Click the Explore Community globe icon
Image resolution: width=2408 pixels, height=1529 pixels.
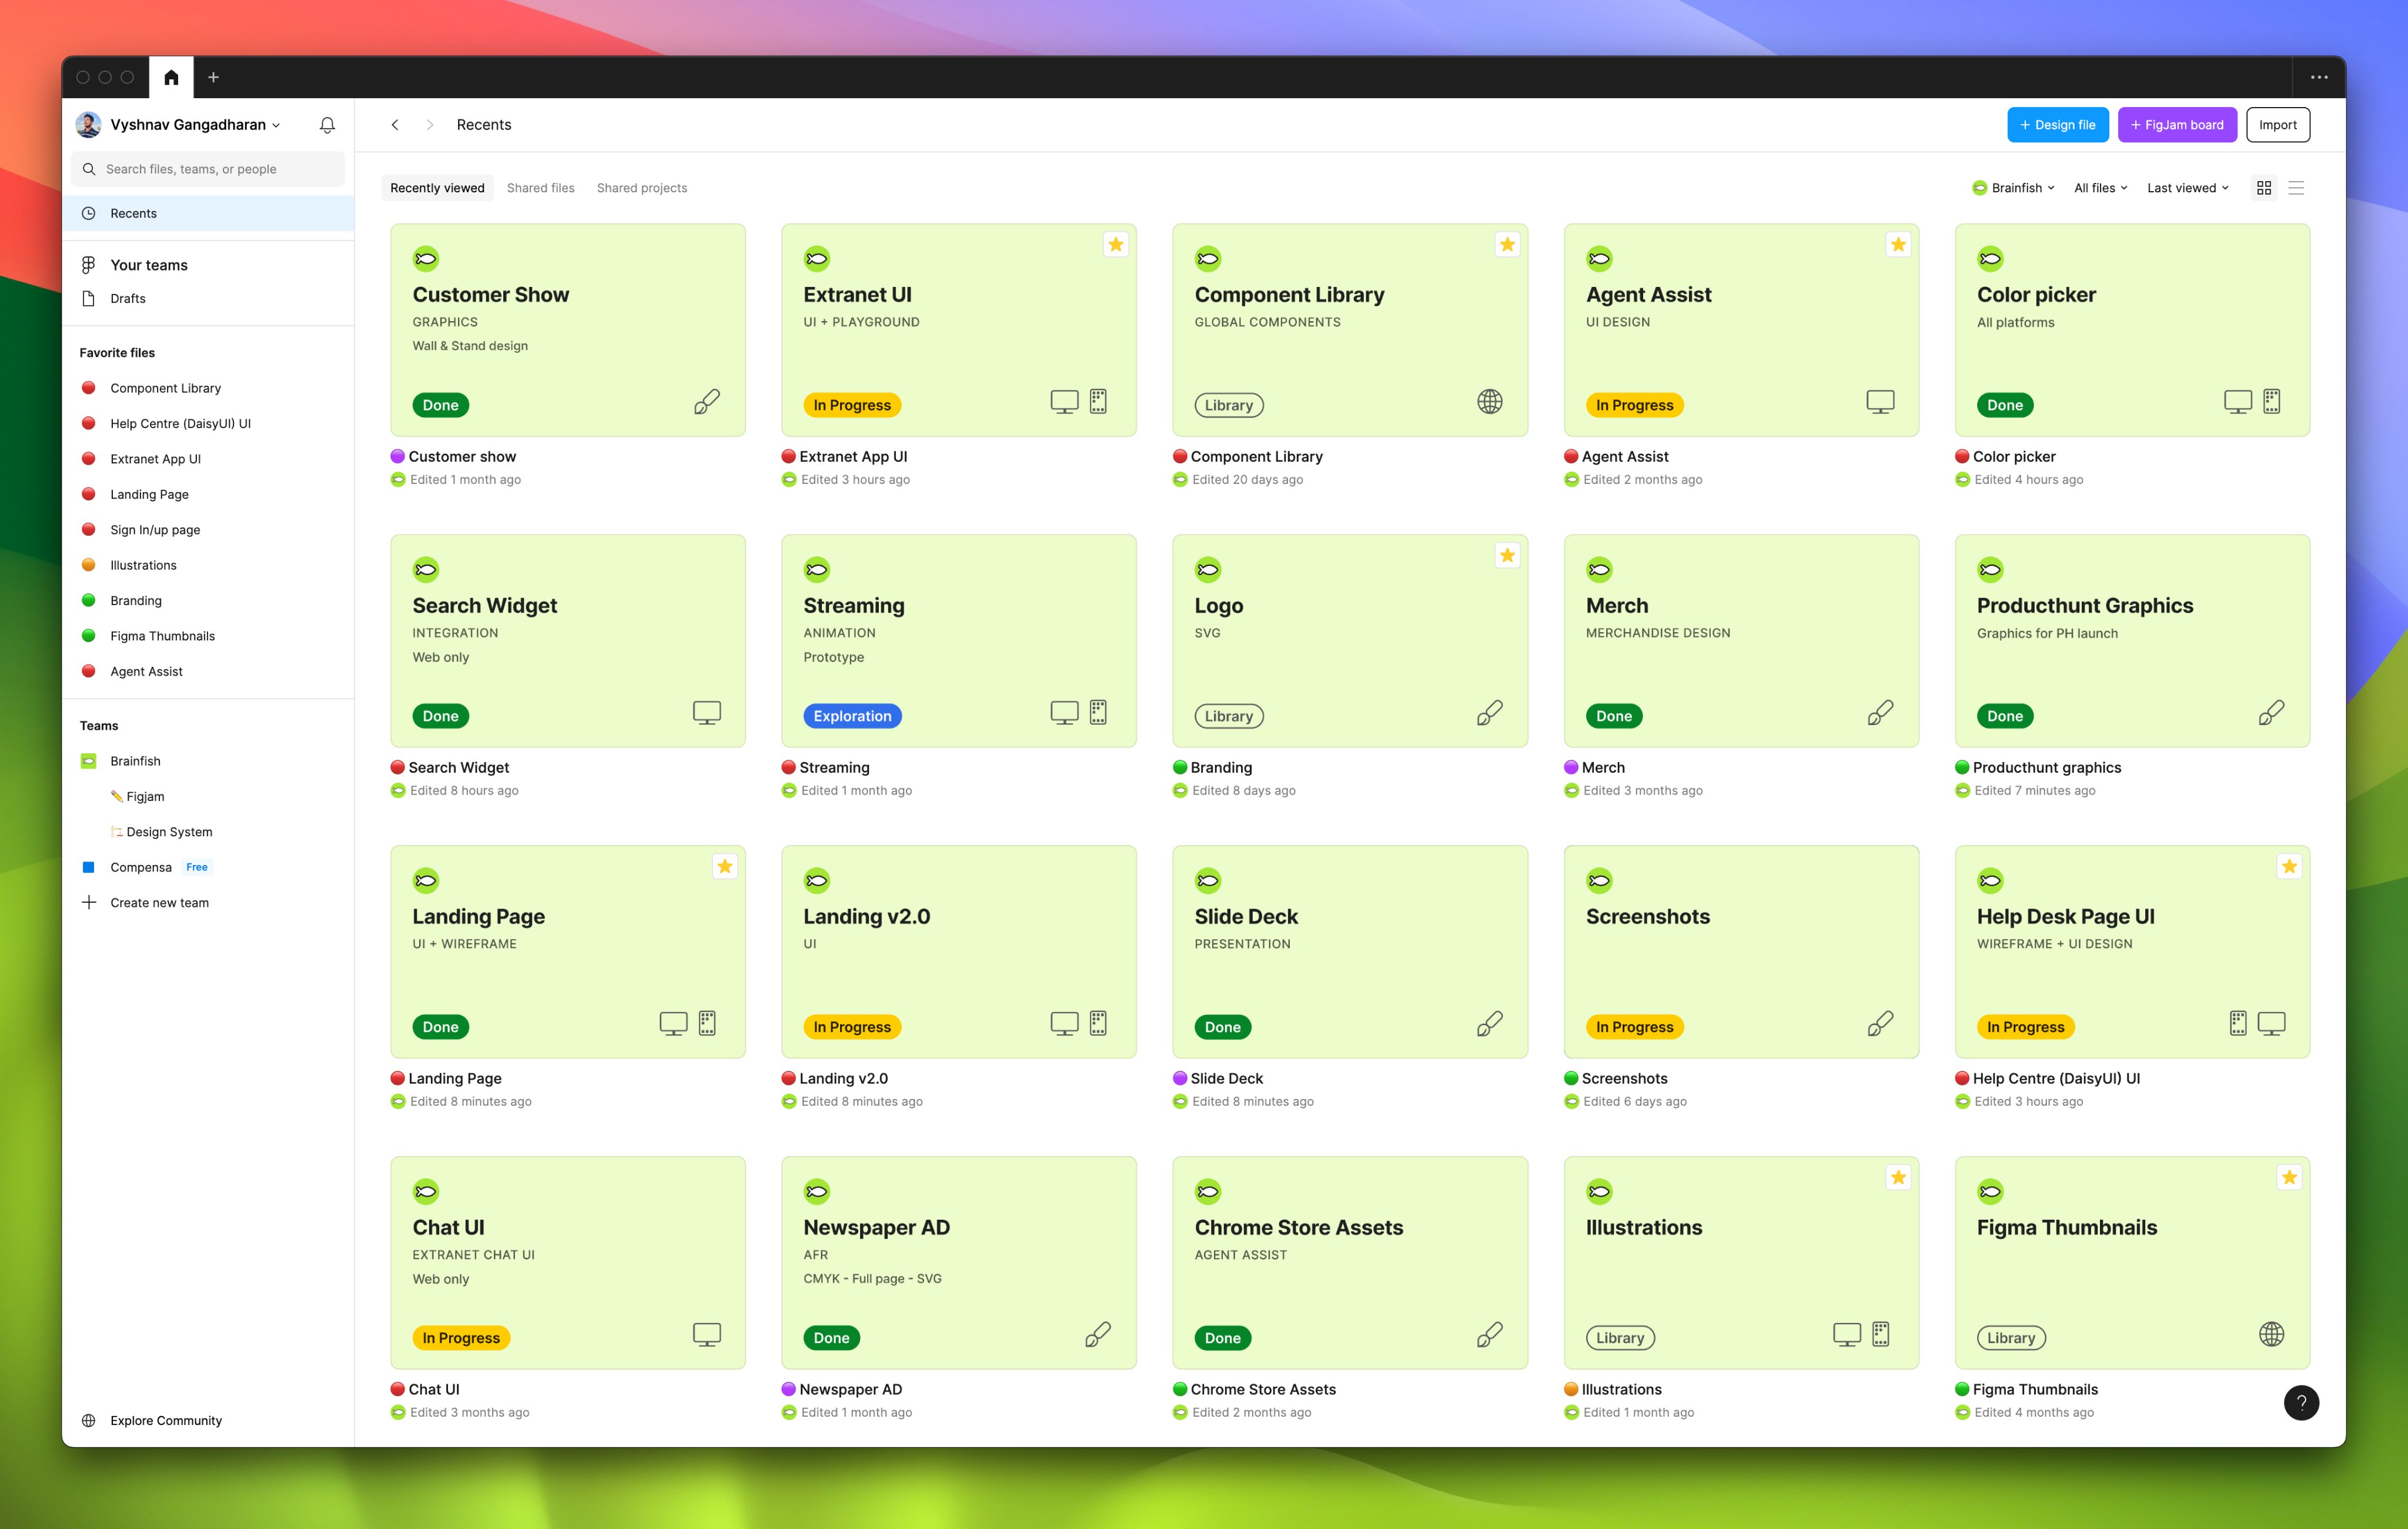[x=89, y=1420]
